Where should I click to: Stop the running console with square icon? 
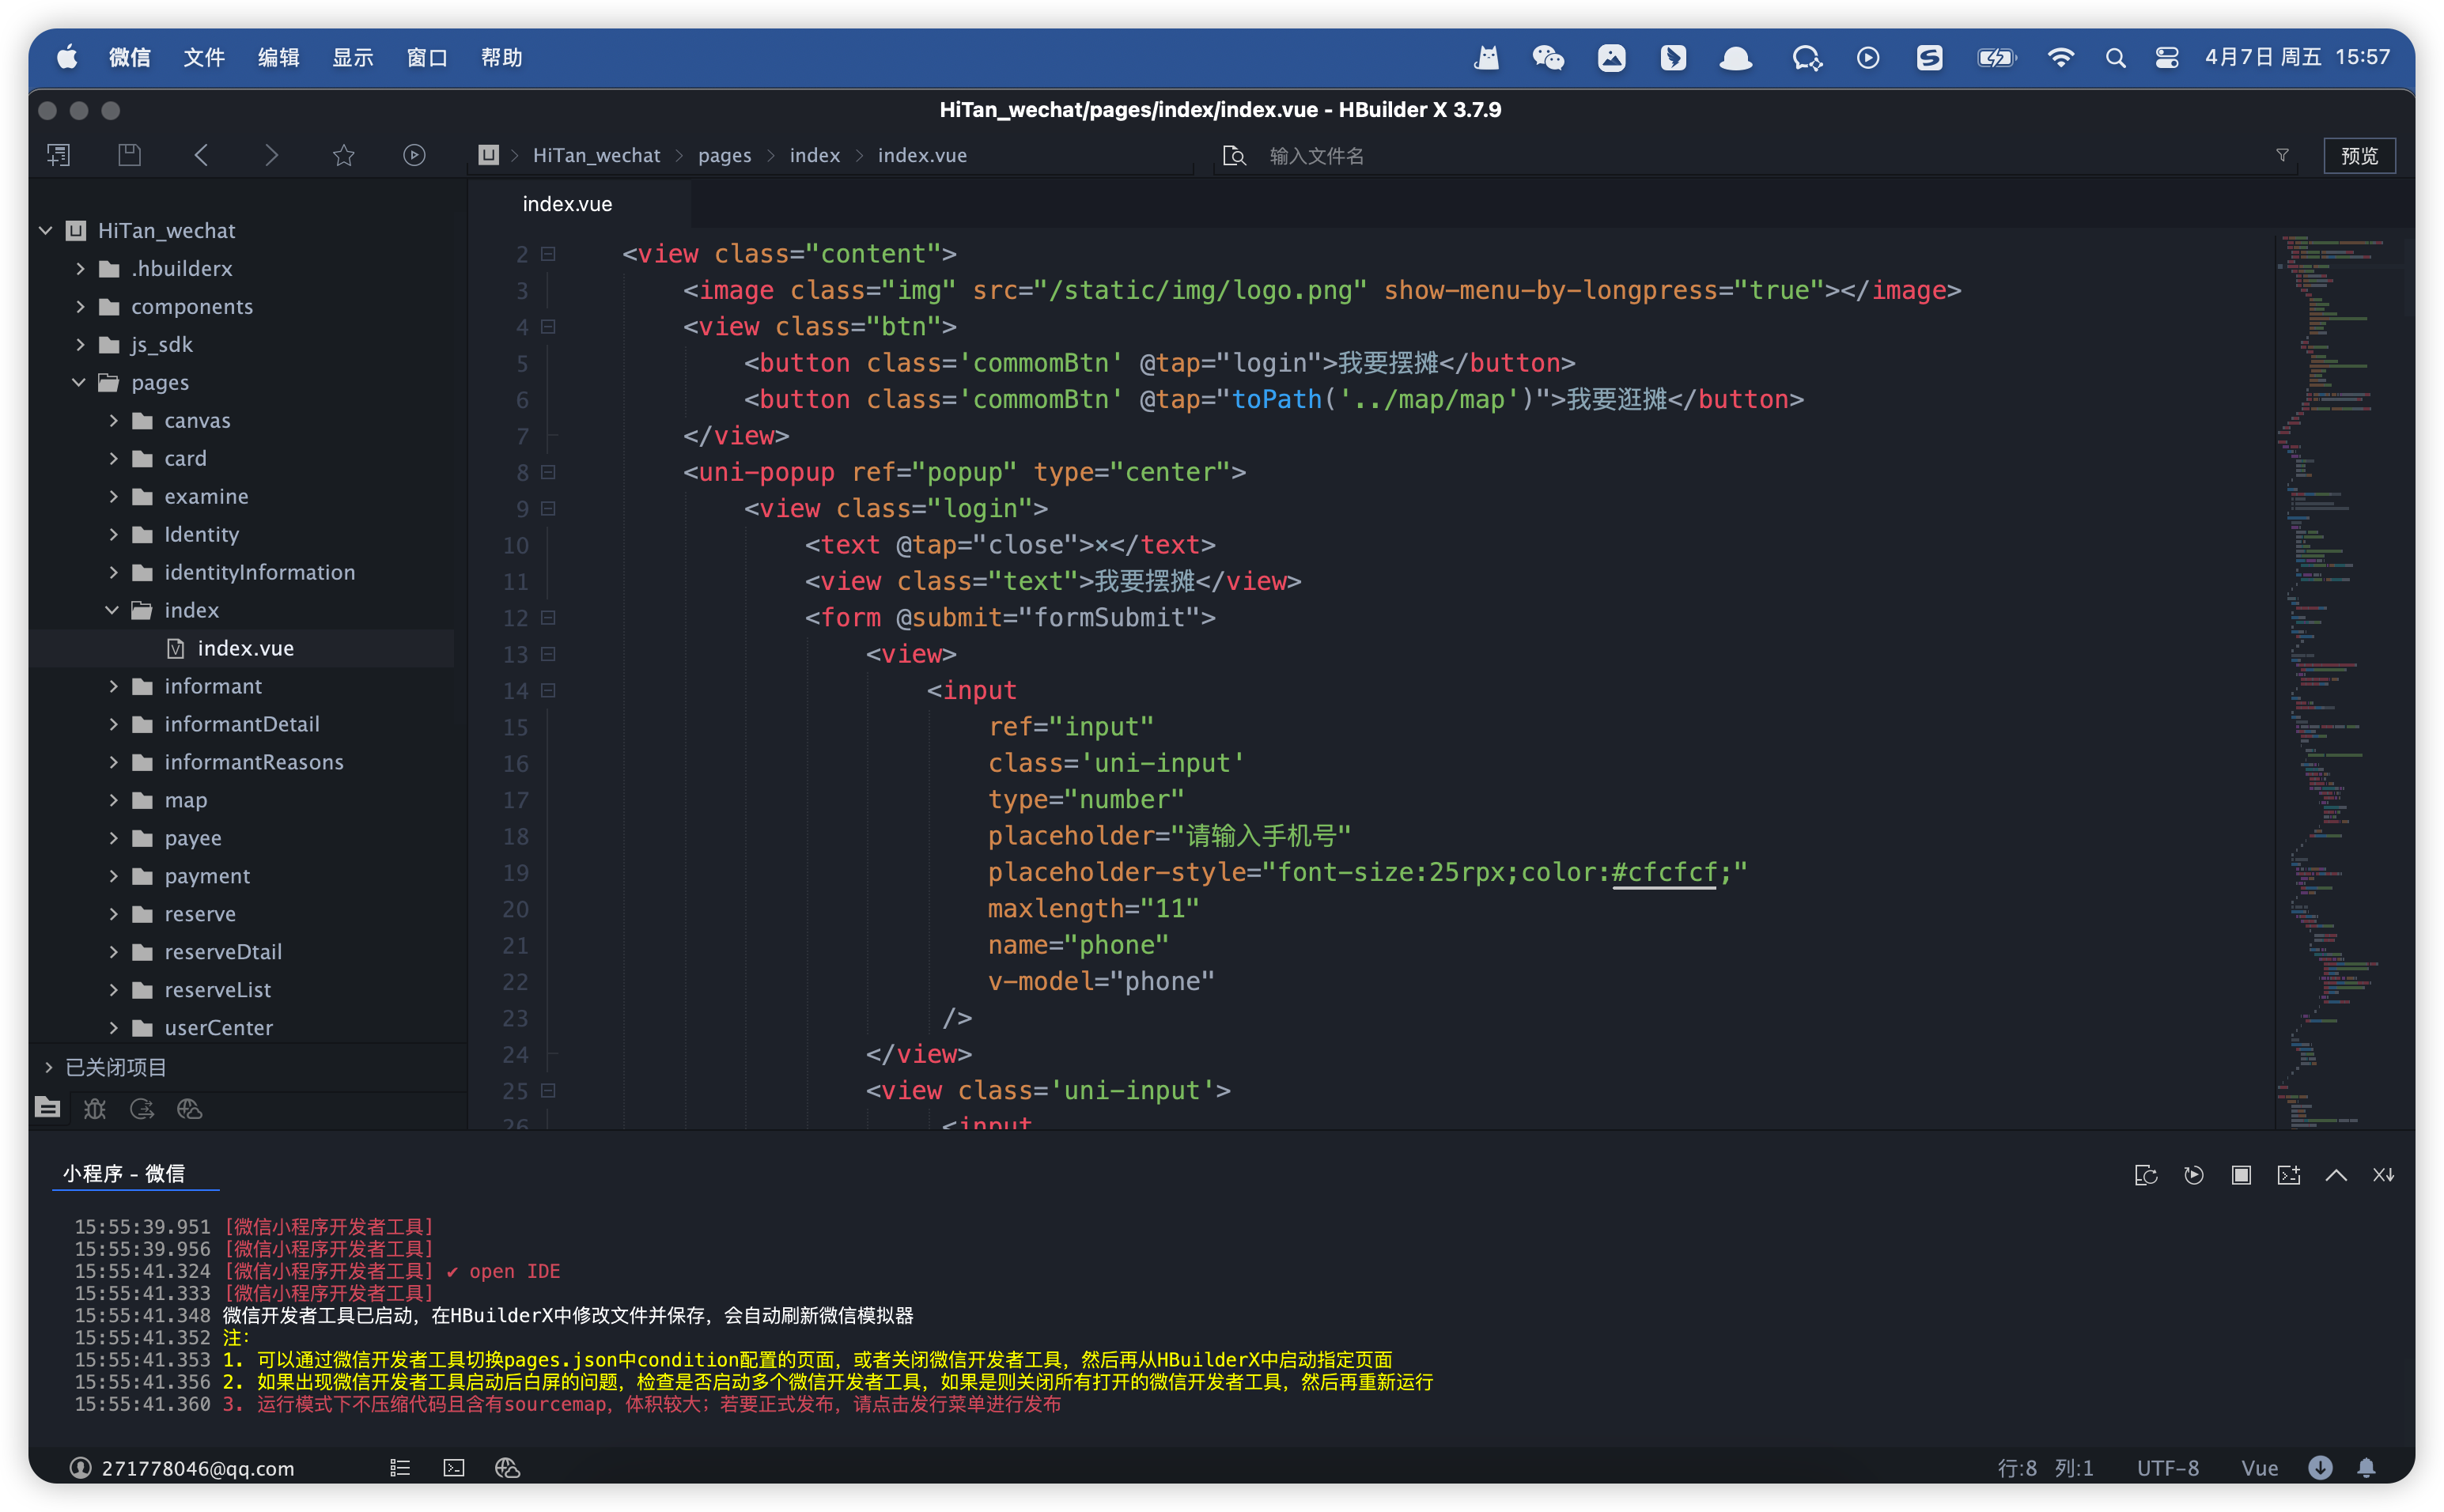[2241, 1175]
